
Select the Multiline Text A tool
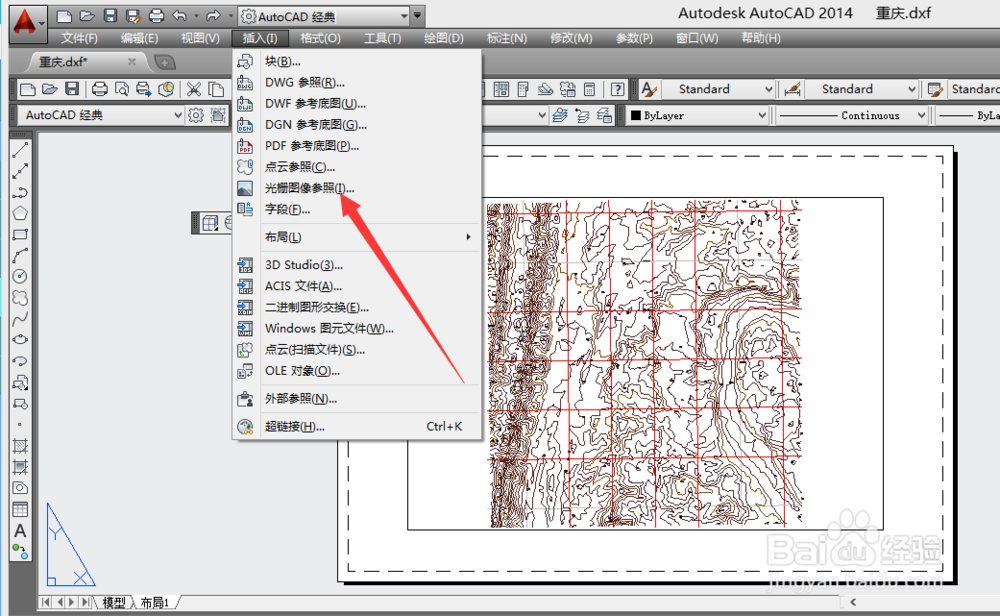pos(20,531)
